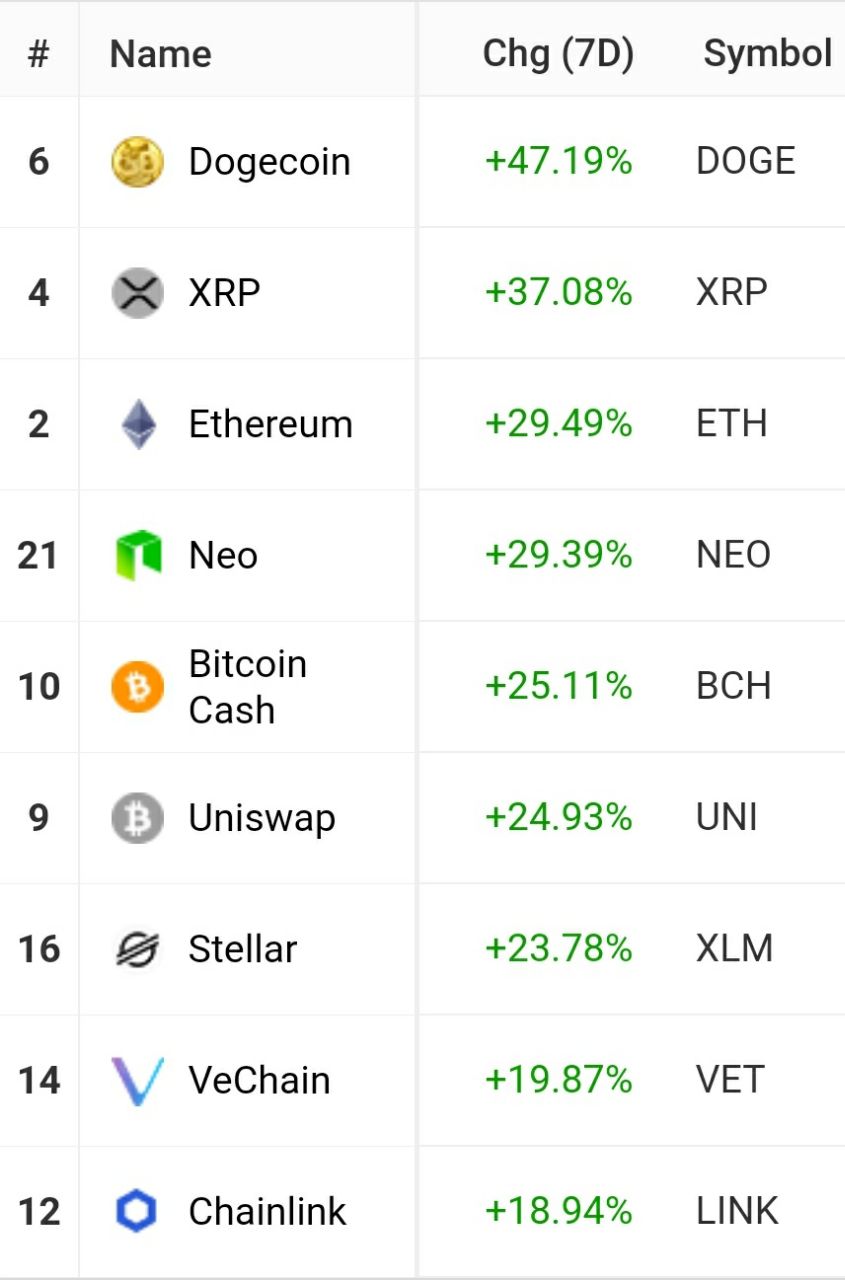Click the XRP logo icon
The width and height of the screenshot is (845, 1280).
(137, 293)
